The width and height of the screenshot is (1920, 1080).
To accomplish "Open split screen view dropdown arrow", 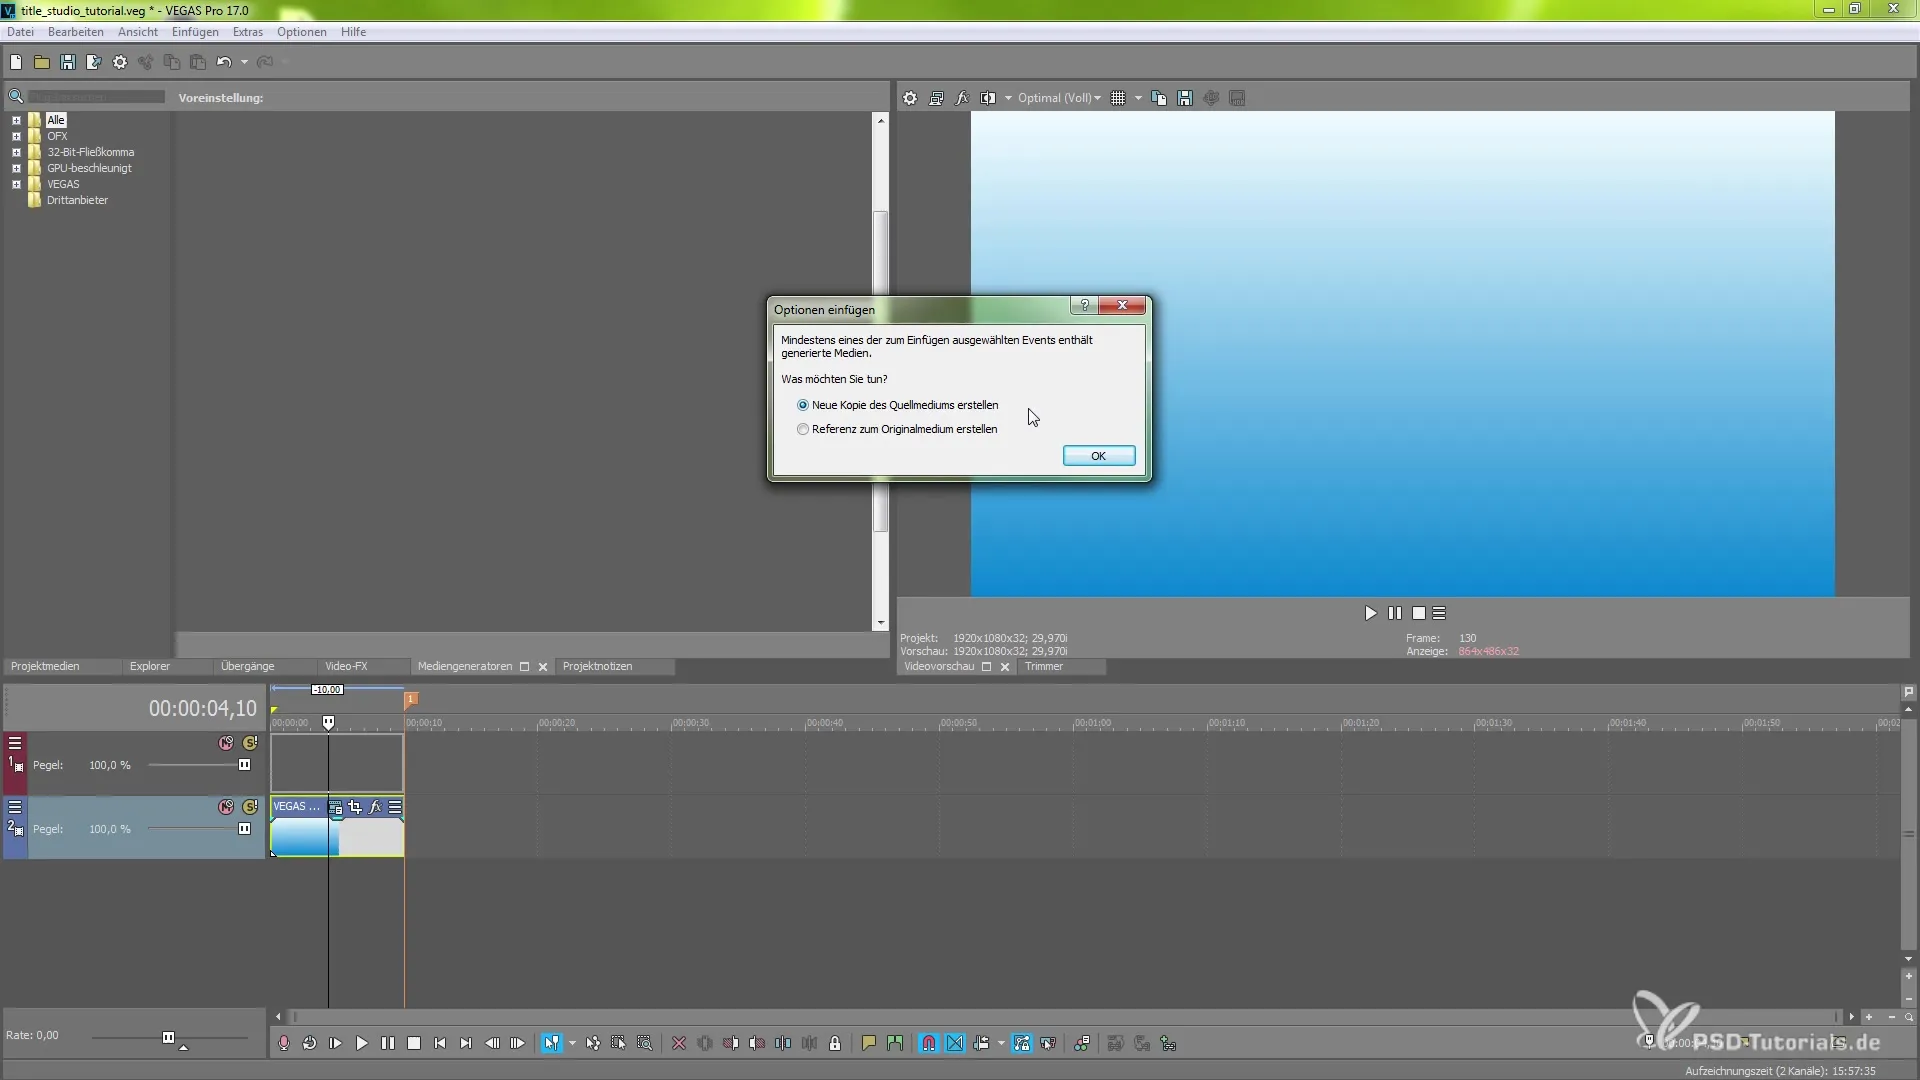I will coord(1008,98).
